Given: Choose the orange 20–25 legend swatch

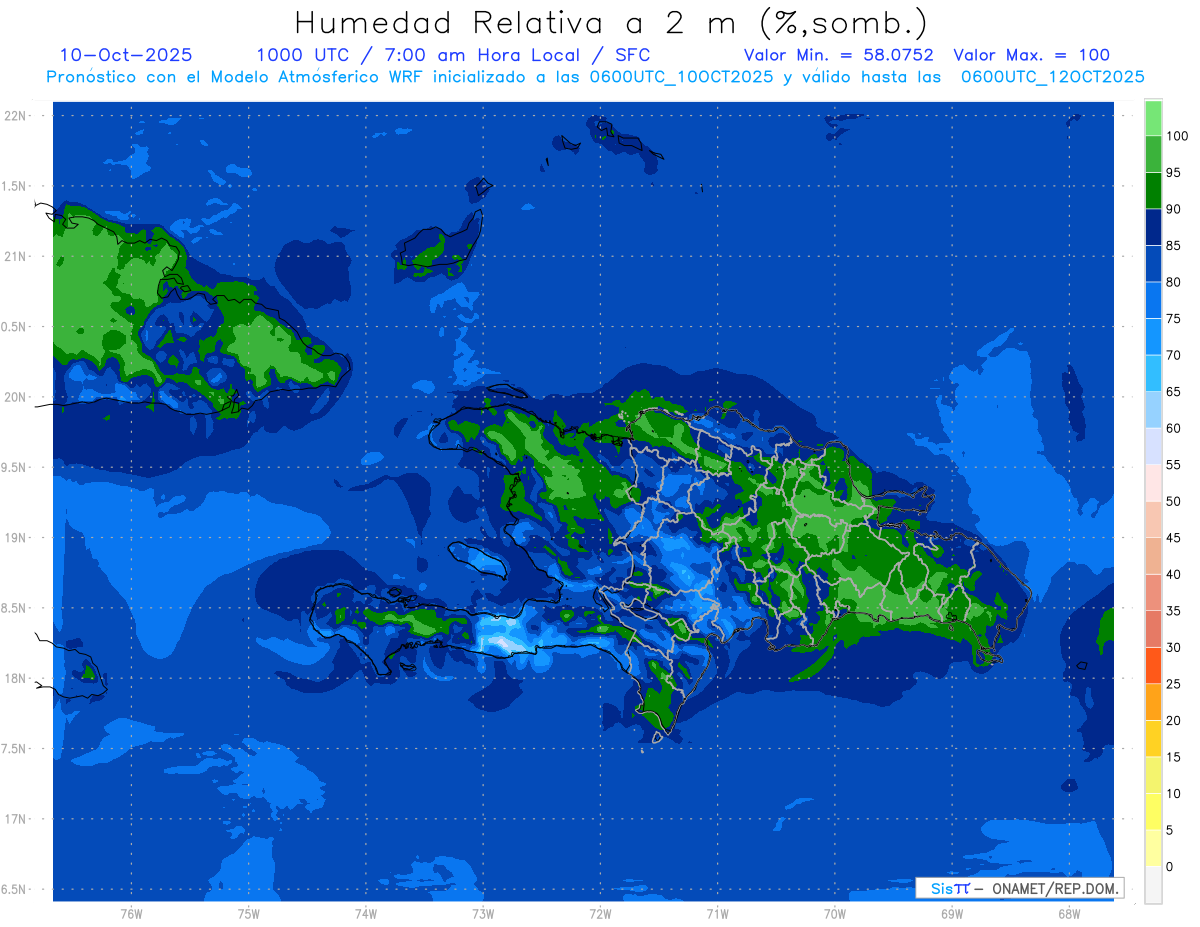Looking at the screenshot, I should pos(1153,702).
